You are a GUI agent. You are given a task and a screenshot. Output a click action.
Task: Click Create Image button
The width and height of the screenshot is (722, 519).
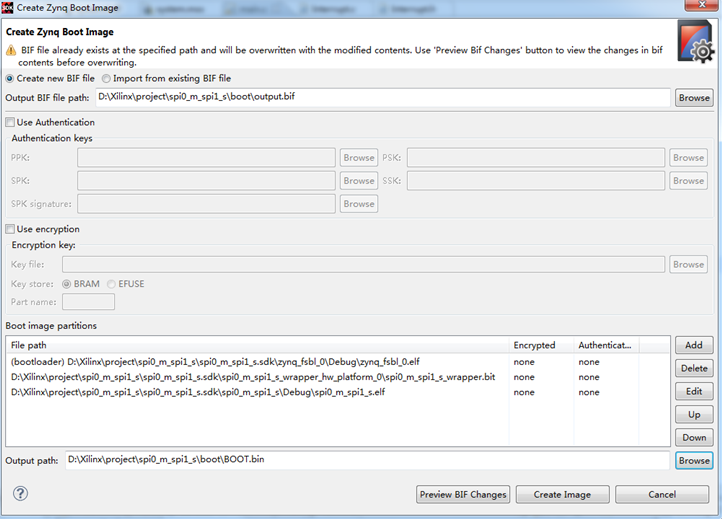point(562,495)
